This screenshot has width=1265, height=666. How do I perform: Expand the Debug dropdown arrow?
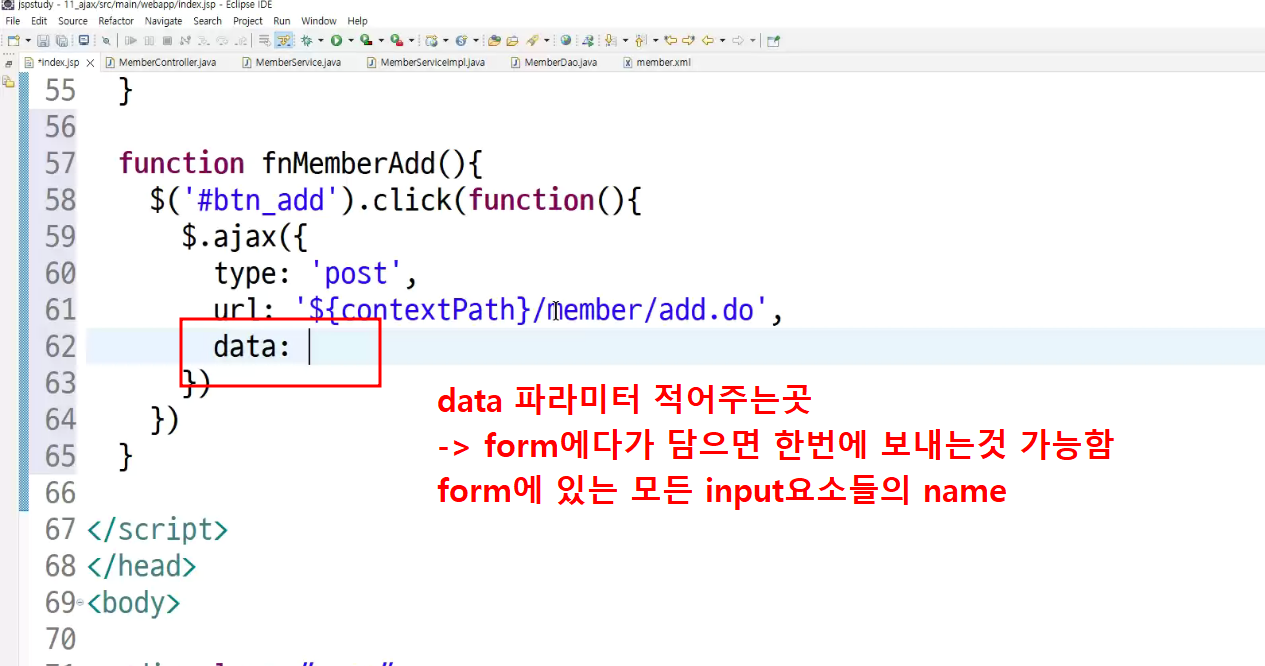tap(321, 41)
